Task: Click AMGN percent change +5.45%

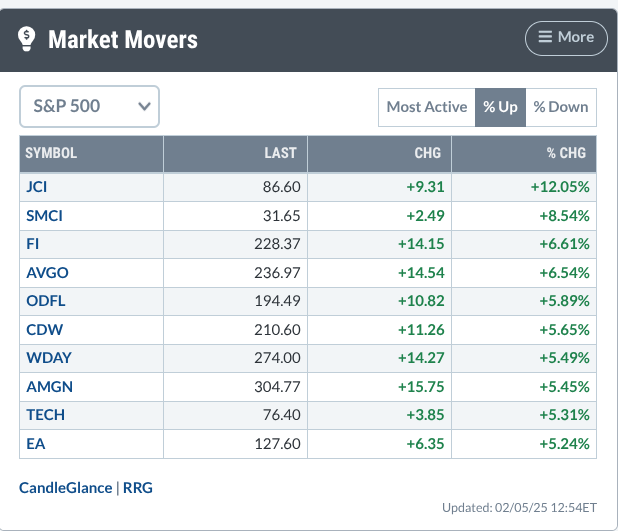Action: (564, 387)
